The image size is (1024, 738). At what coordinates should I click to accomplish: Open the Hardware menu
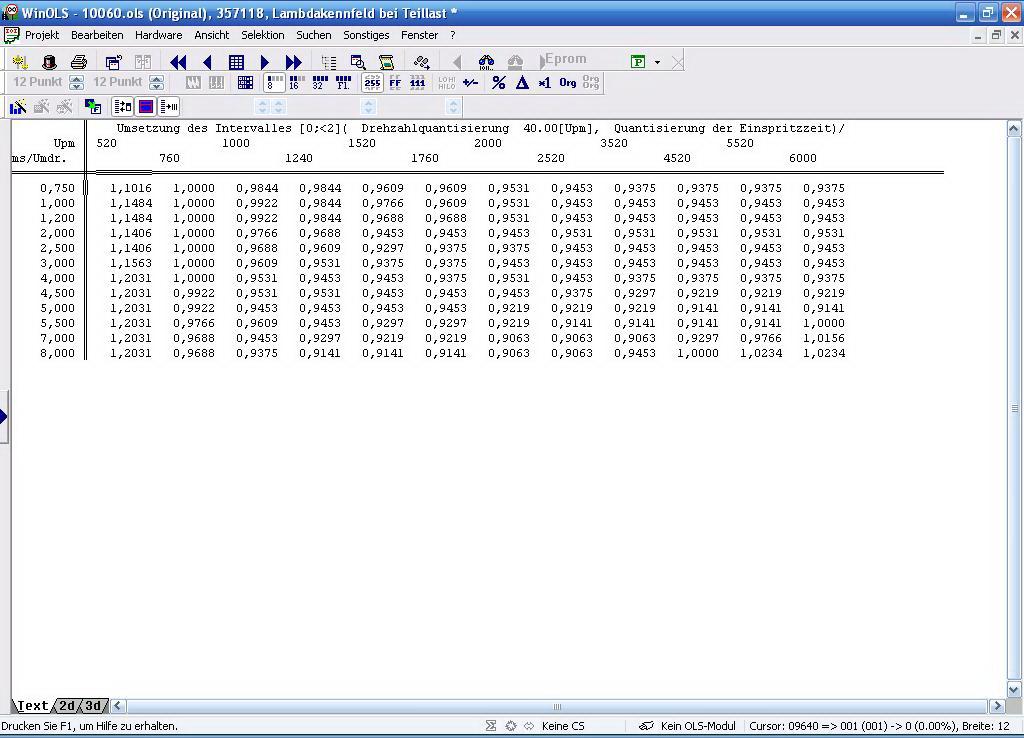click(159, 35)
